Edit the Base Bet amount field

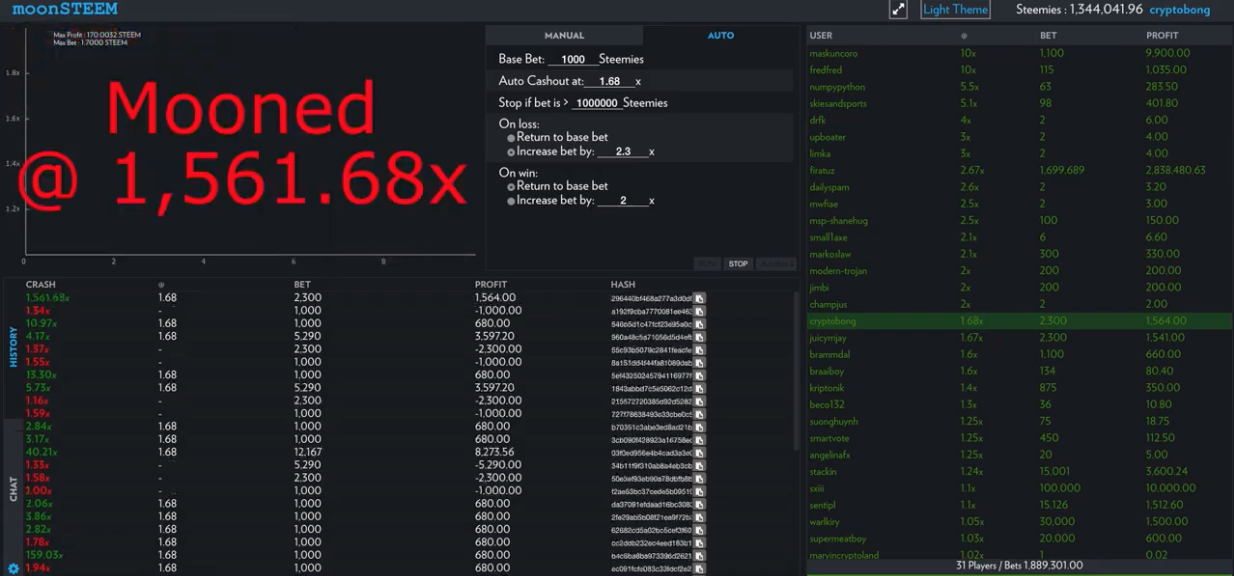[x=573, y=60]
